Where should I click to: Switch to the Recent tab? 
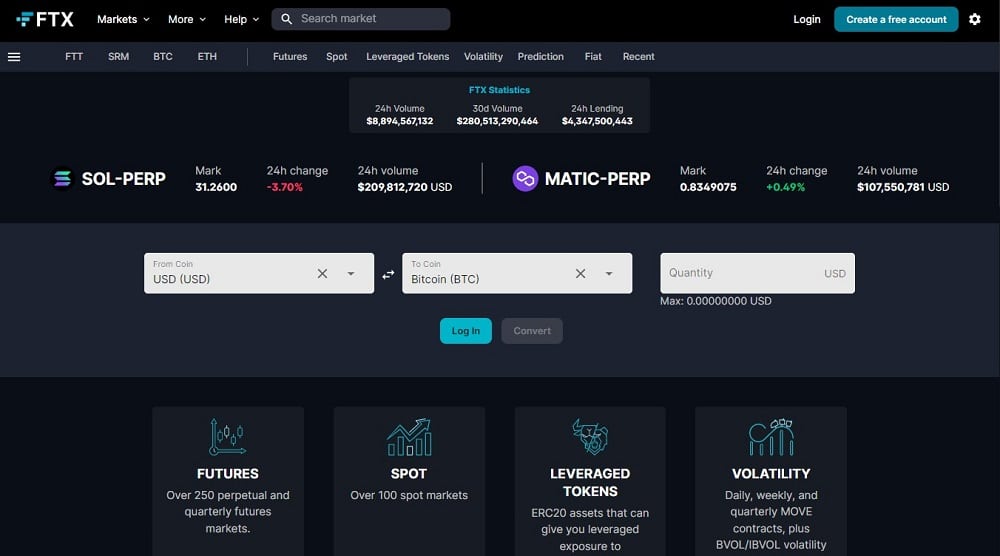click(x=638, y=57)
